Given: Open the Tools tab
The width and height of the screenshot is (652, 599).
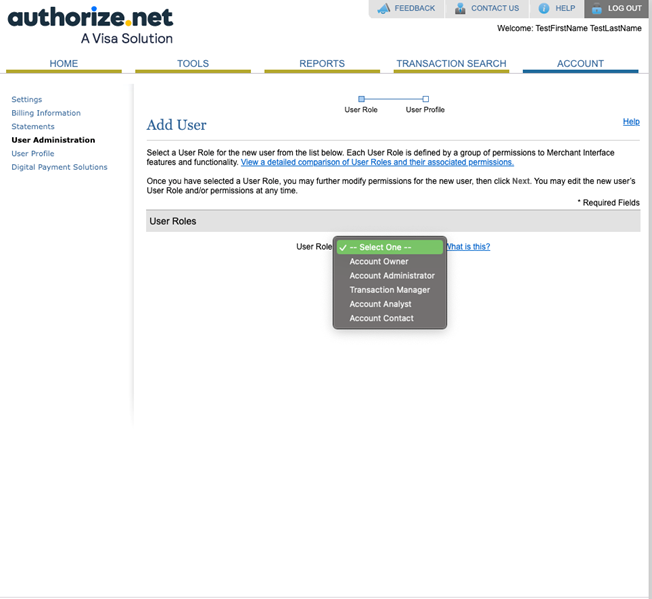Looking at the screenshot, I should point(193,63).
